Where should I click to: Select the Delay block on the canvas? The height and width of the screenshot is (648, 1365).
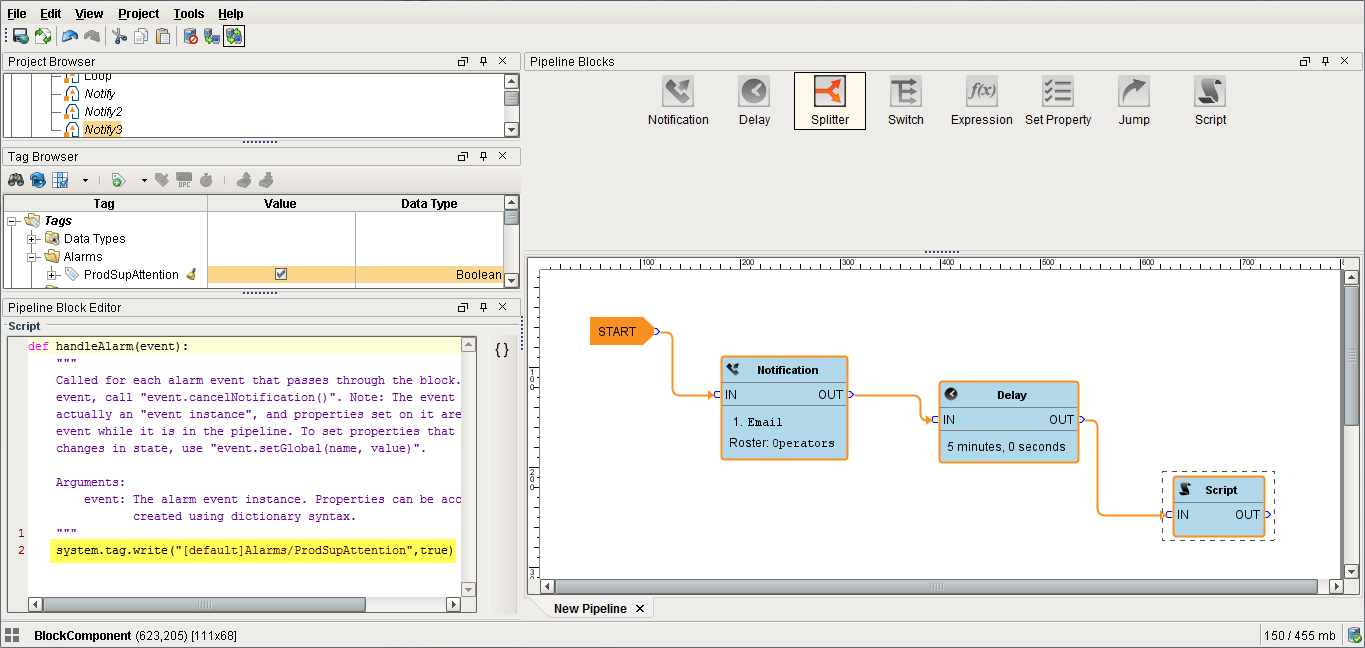click(x=1009, y=421)
